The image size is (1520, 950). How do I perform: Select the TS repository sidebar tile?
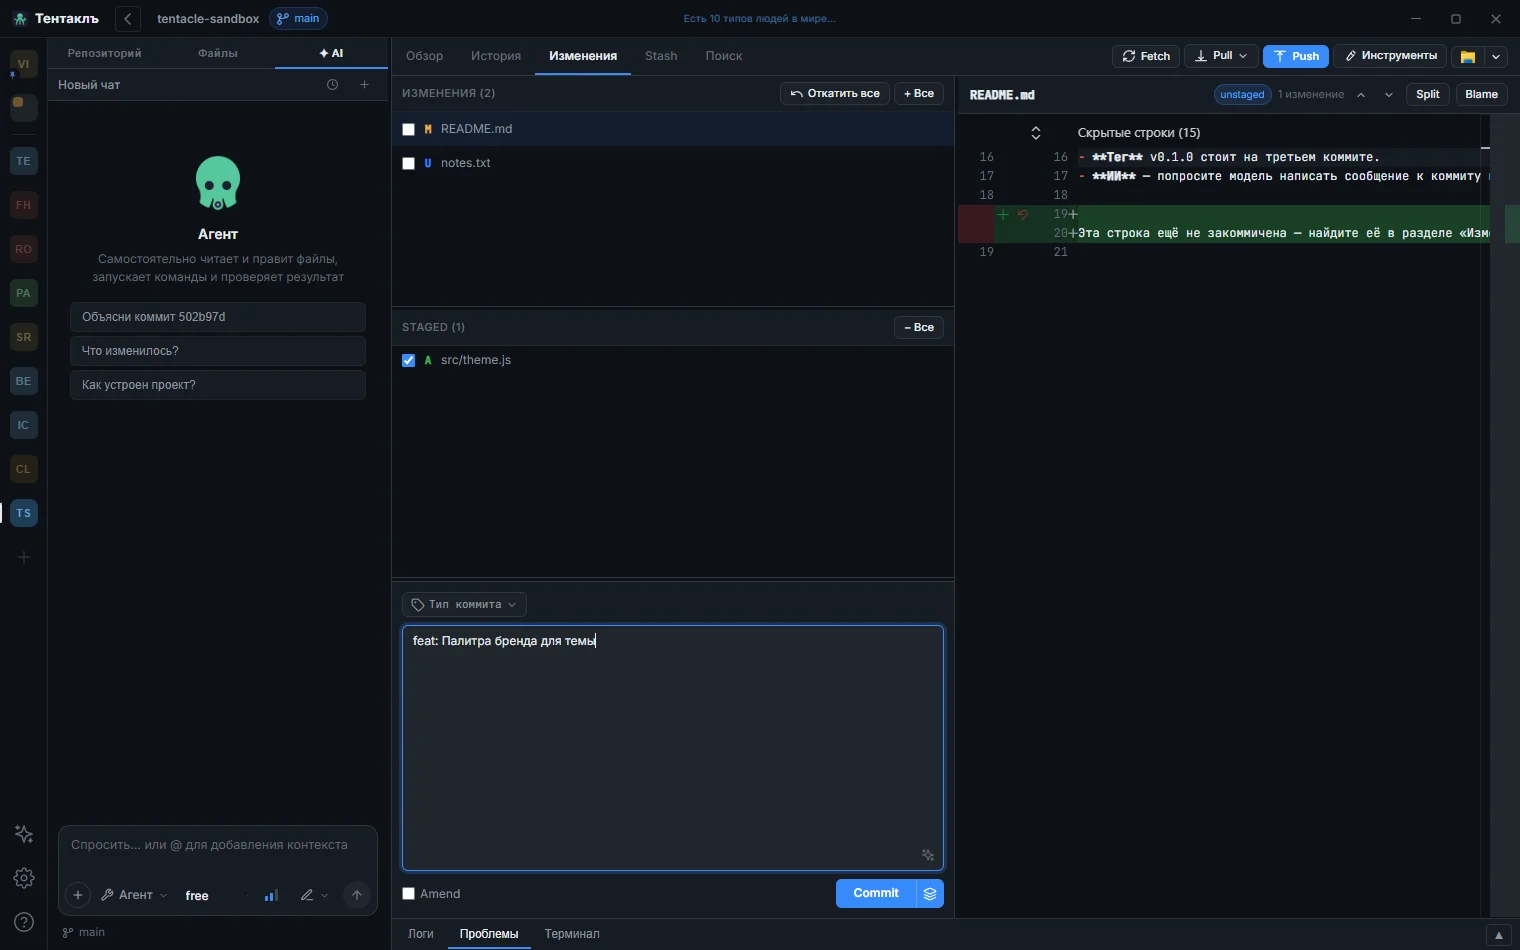(24, 513)
